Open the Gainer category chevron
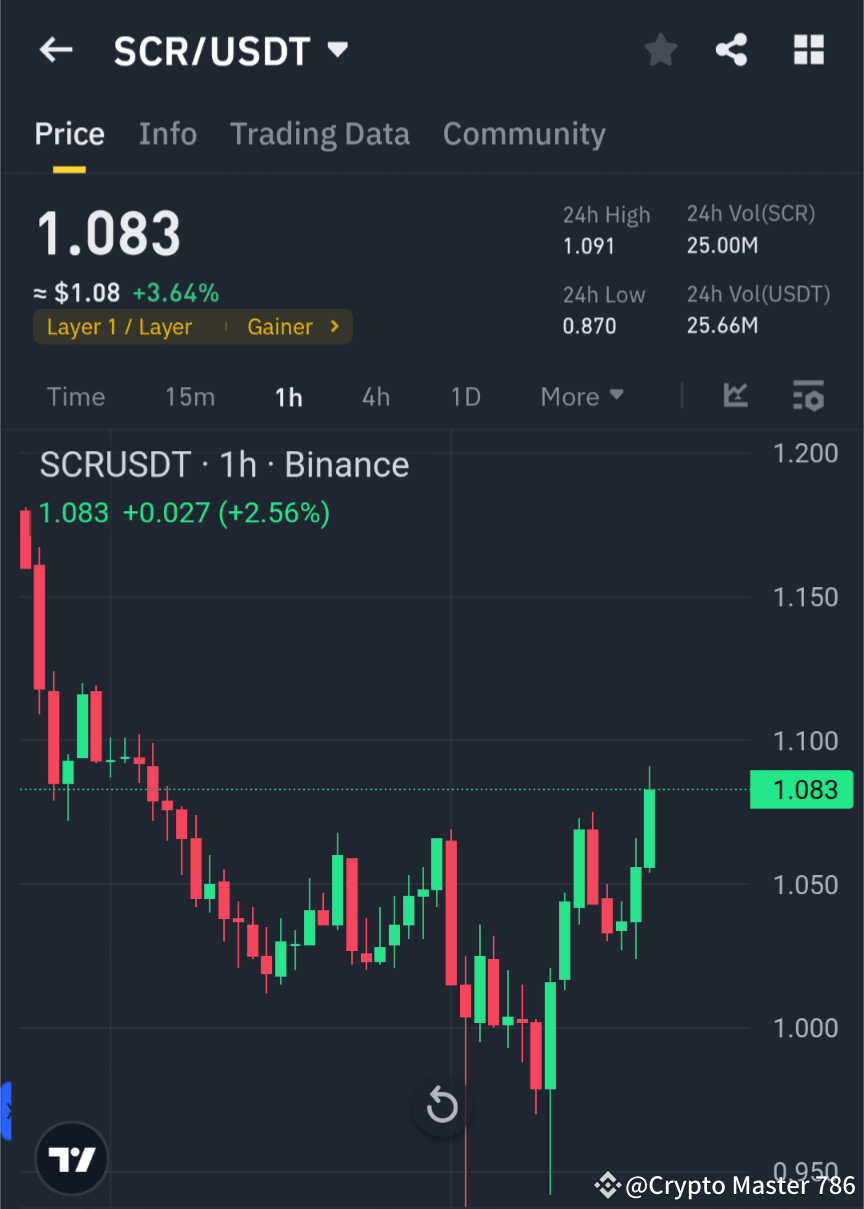 click(295, 326)
